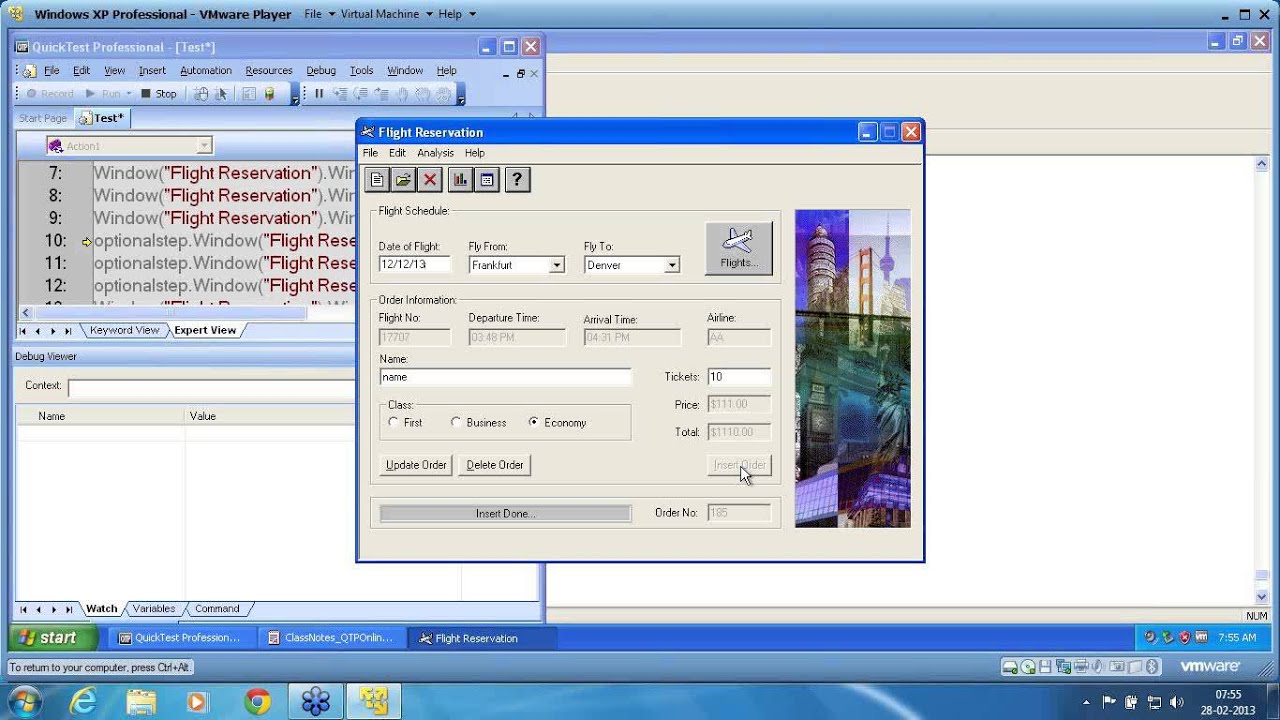
Task: Click the CD/DVD drive icon in VMware status bar
Action: [1028, 667]
